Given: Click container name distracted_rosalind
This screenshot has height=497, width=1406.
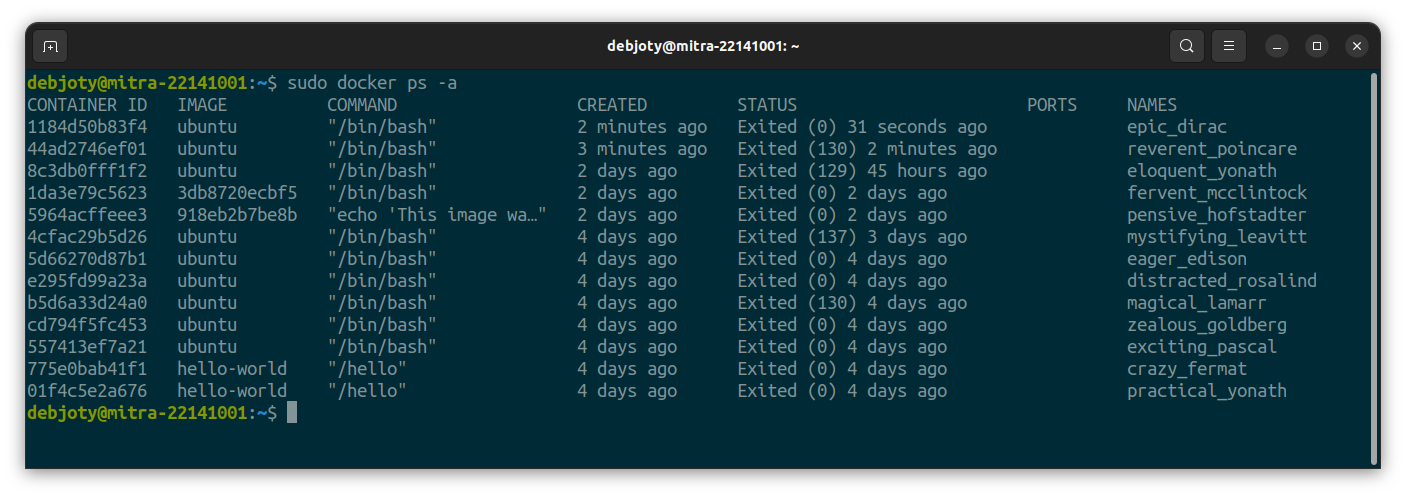Looking at the screenshot, I should 1222,281.
